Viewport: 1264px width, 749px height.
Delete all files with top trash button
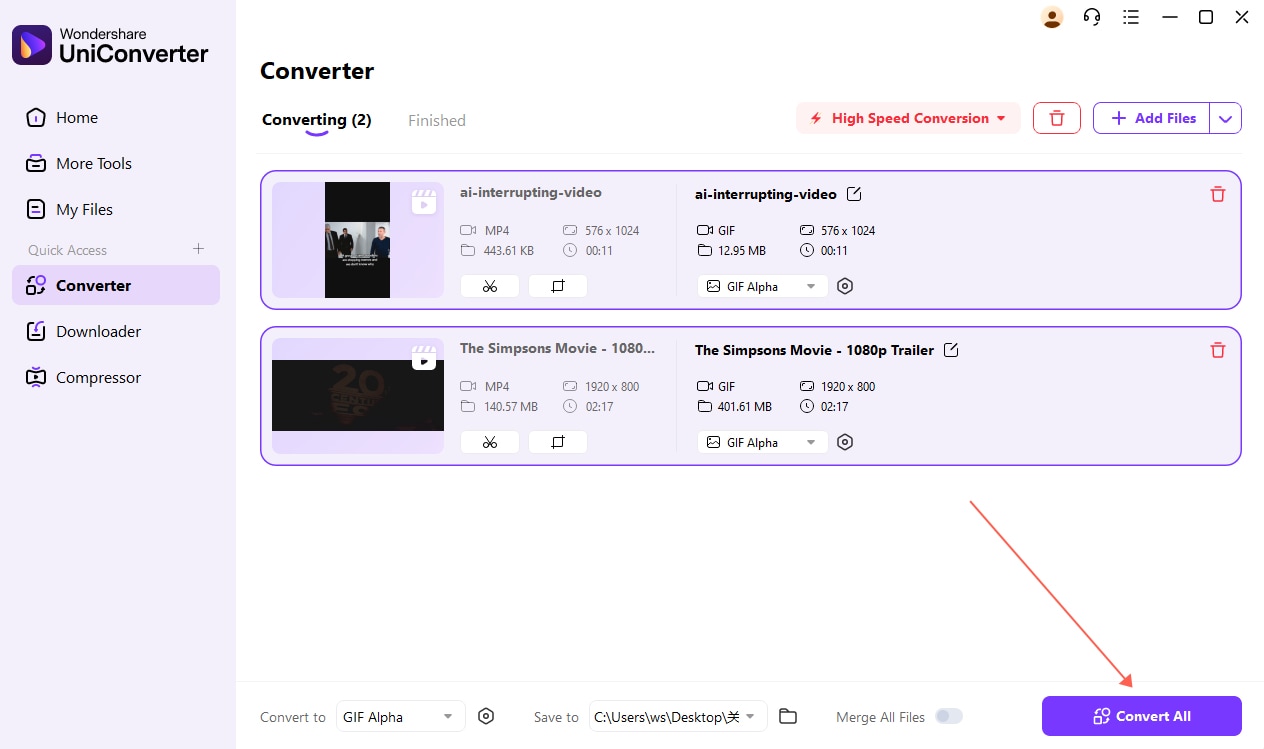point(1057,118)
